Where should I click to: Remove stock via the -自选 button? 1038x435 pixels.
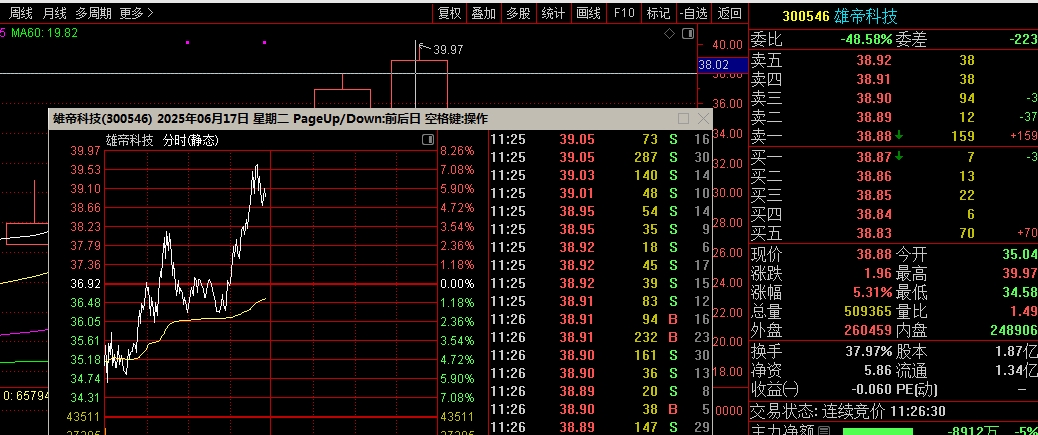click(693, 13)
